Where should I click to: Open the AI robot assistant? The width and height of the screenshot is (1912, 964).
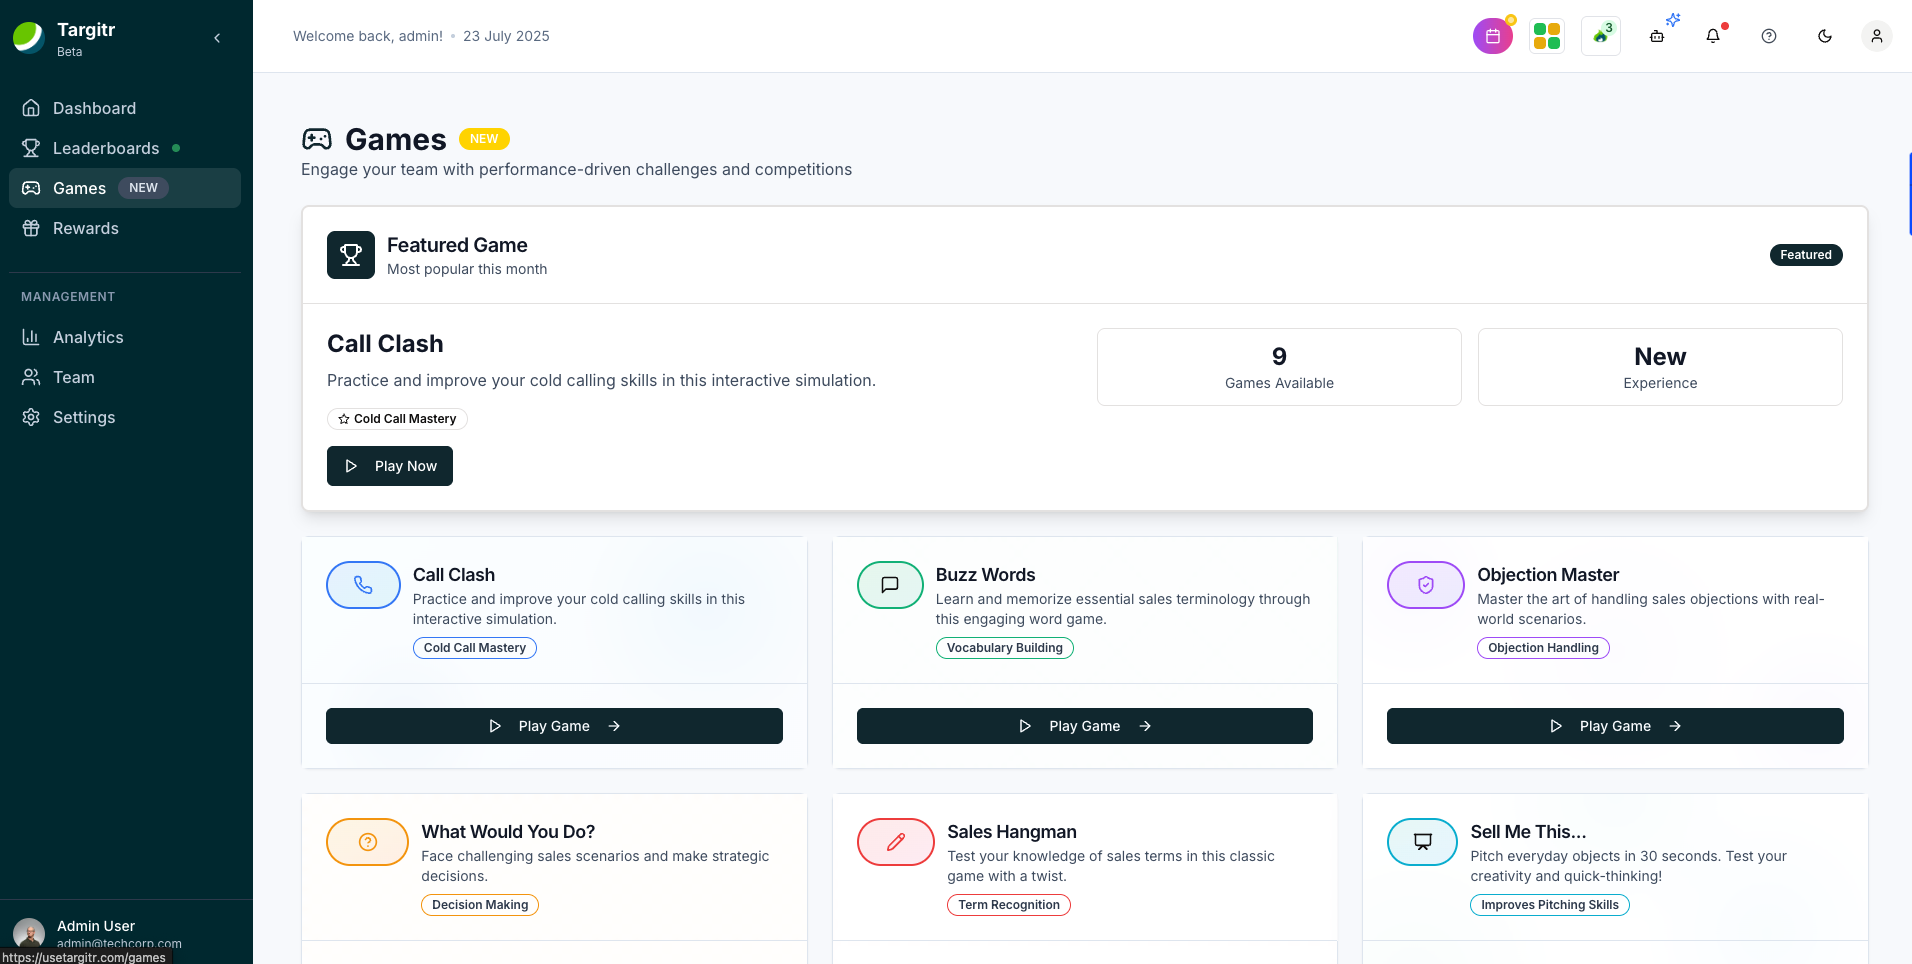[x=1657, y=36]
